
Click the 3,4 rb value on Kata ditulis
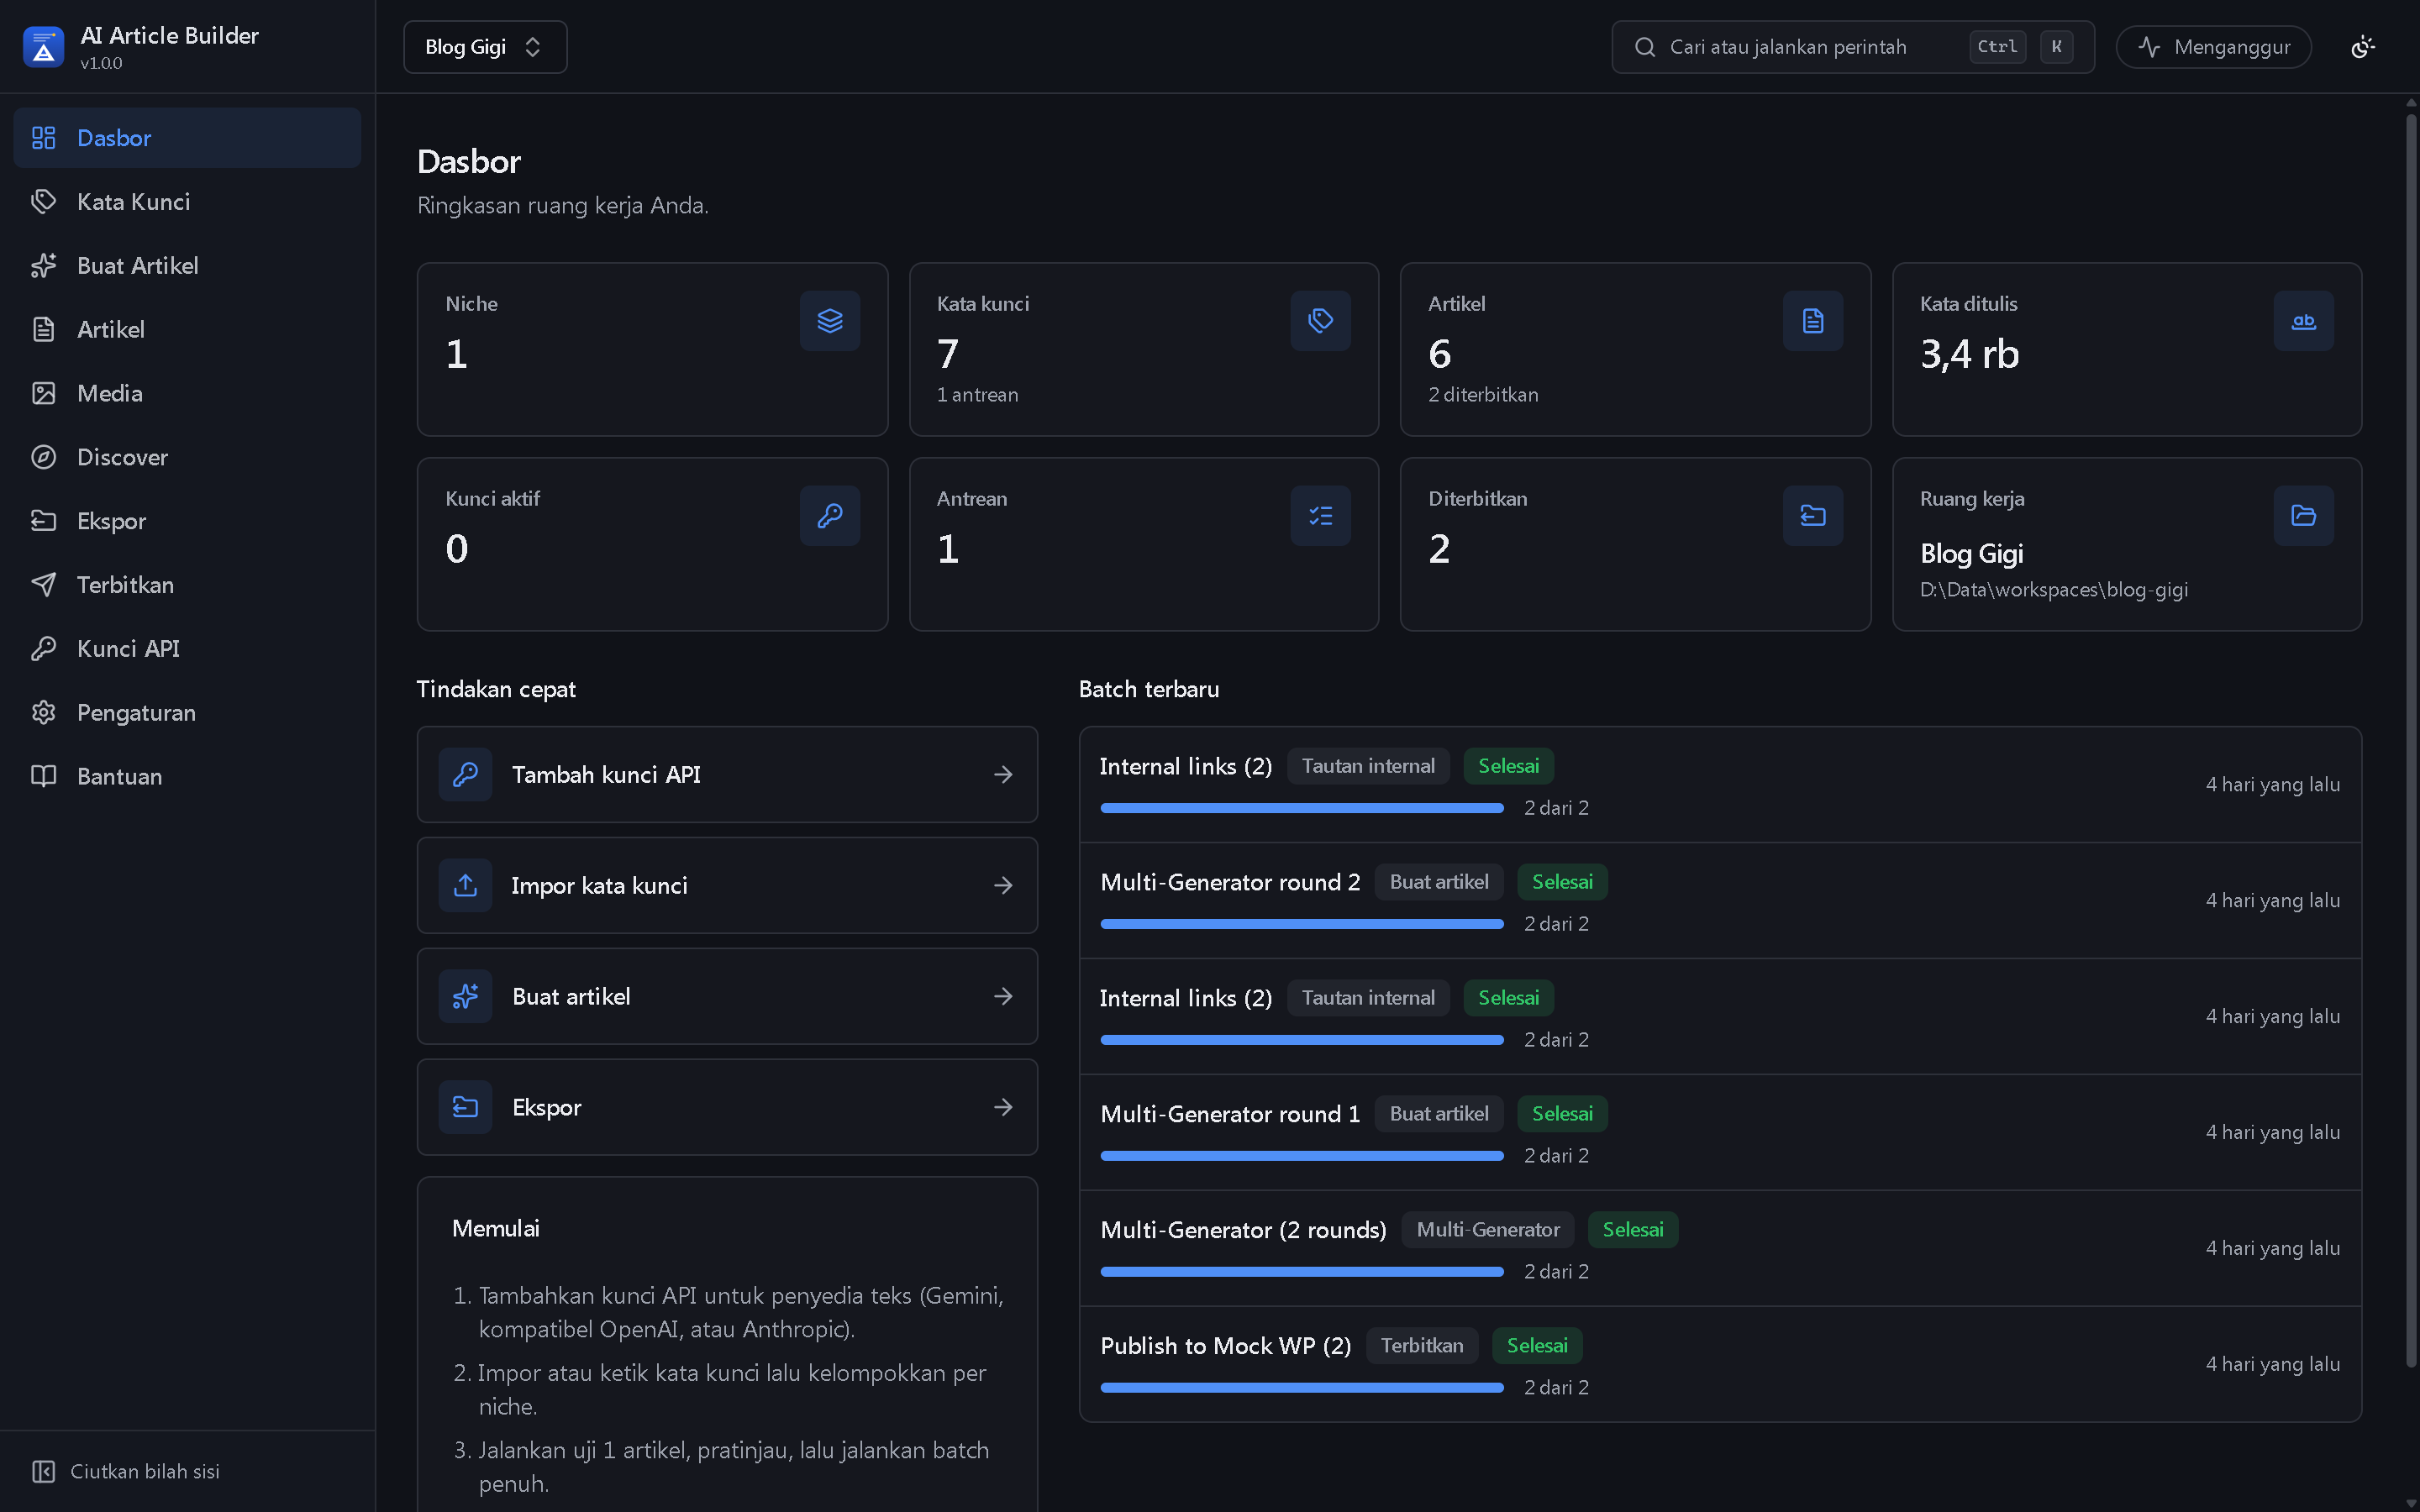pos(1969,354)
